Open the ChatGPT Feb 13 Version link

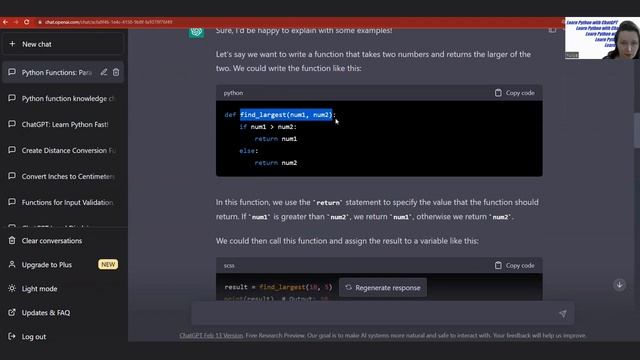[x=211, y=336]
